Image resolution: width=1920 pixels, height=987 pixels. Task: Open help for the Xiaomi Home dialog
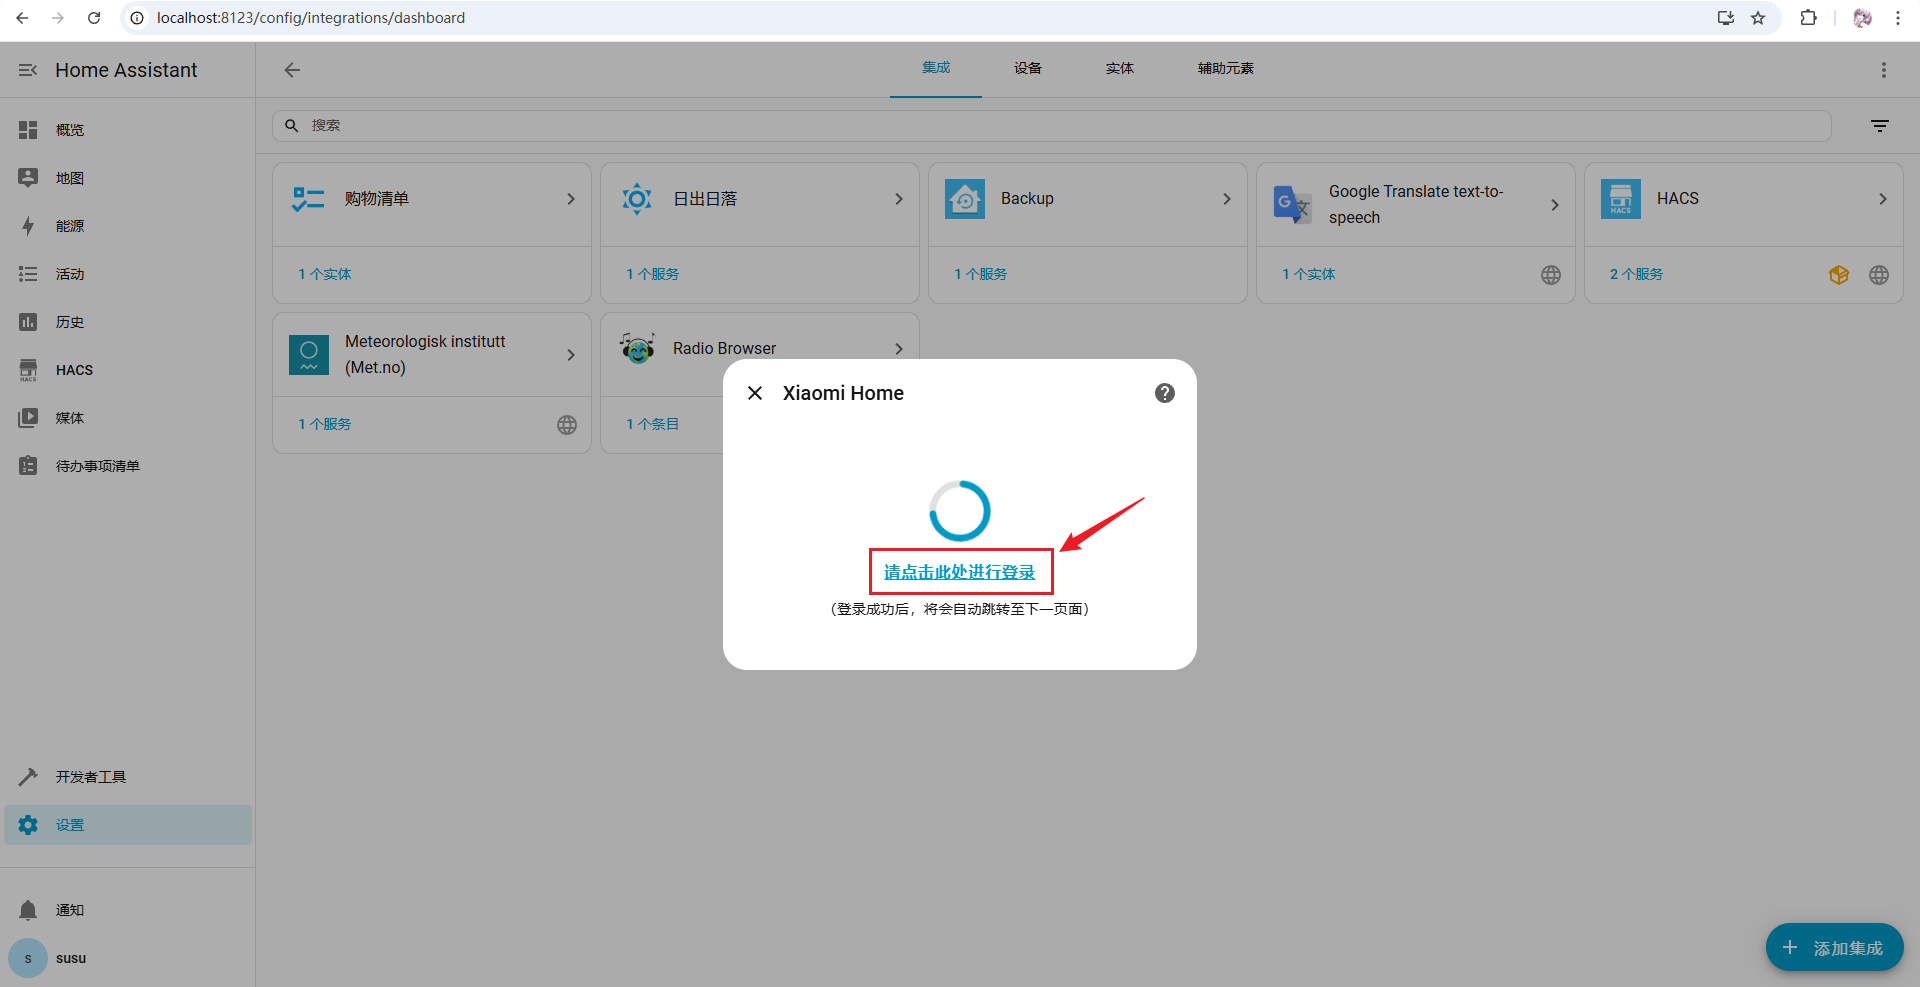1165,393
